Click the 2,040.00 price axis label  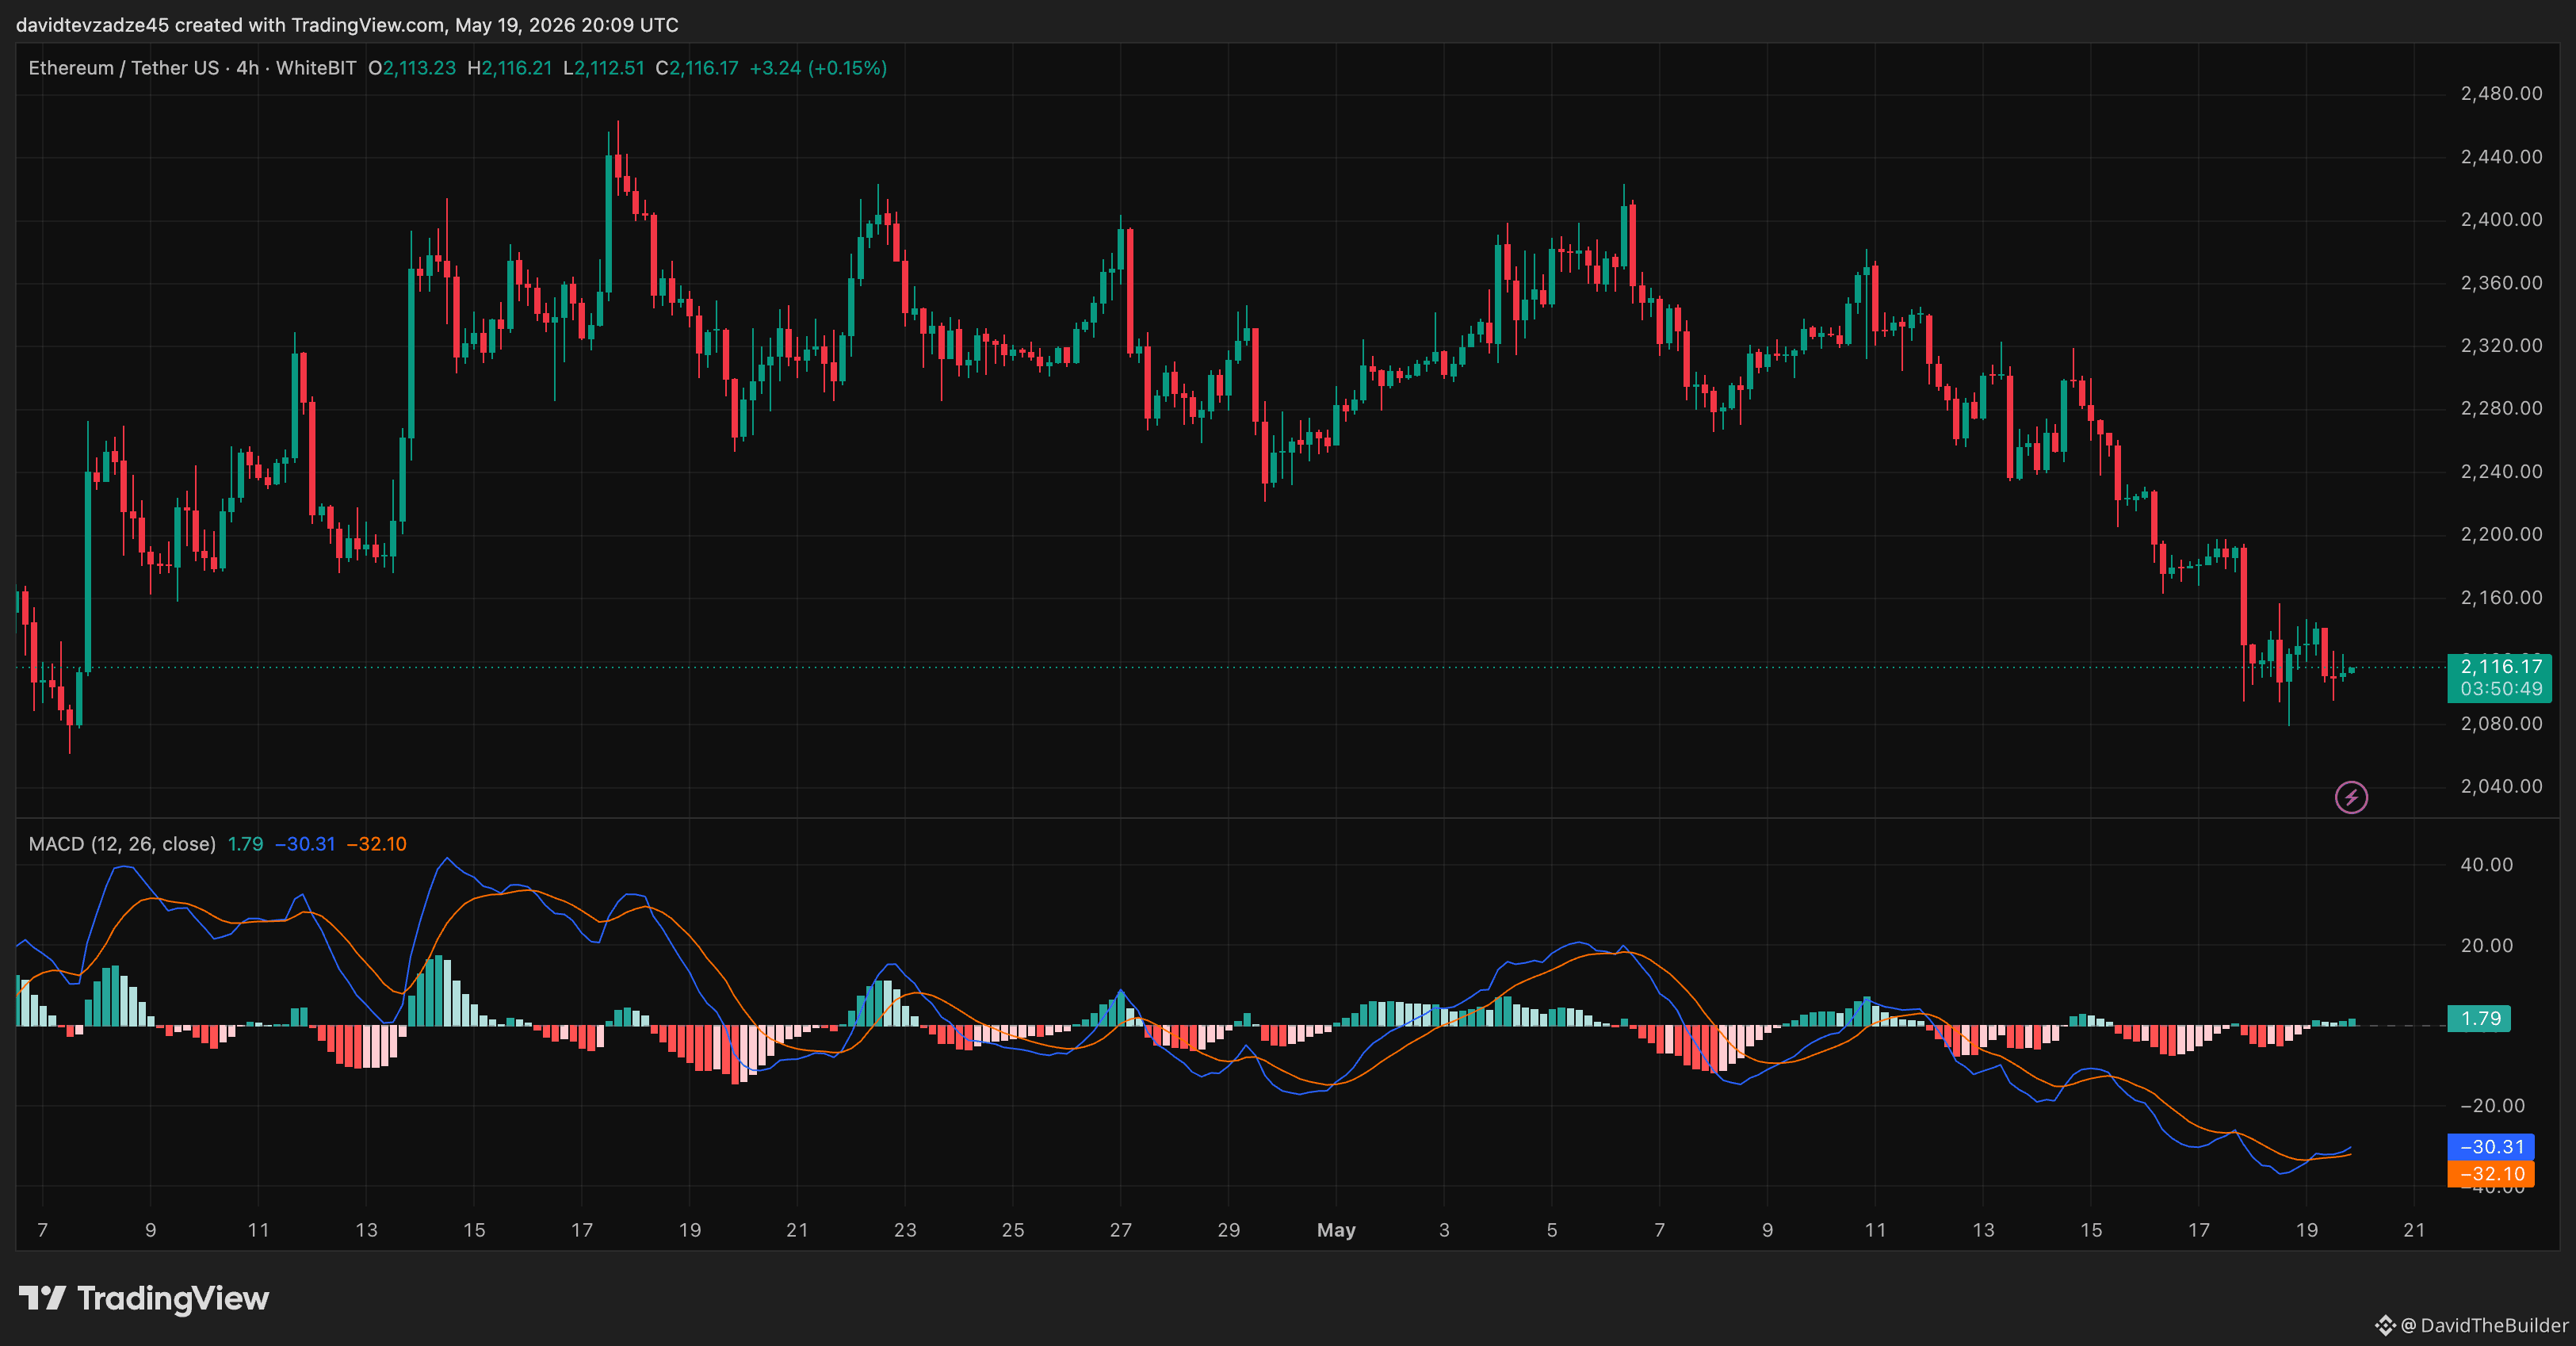(x=2501, y=786)
